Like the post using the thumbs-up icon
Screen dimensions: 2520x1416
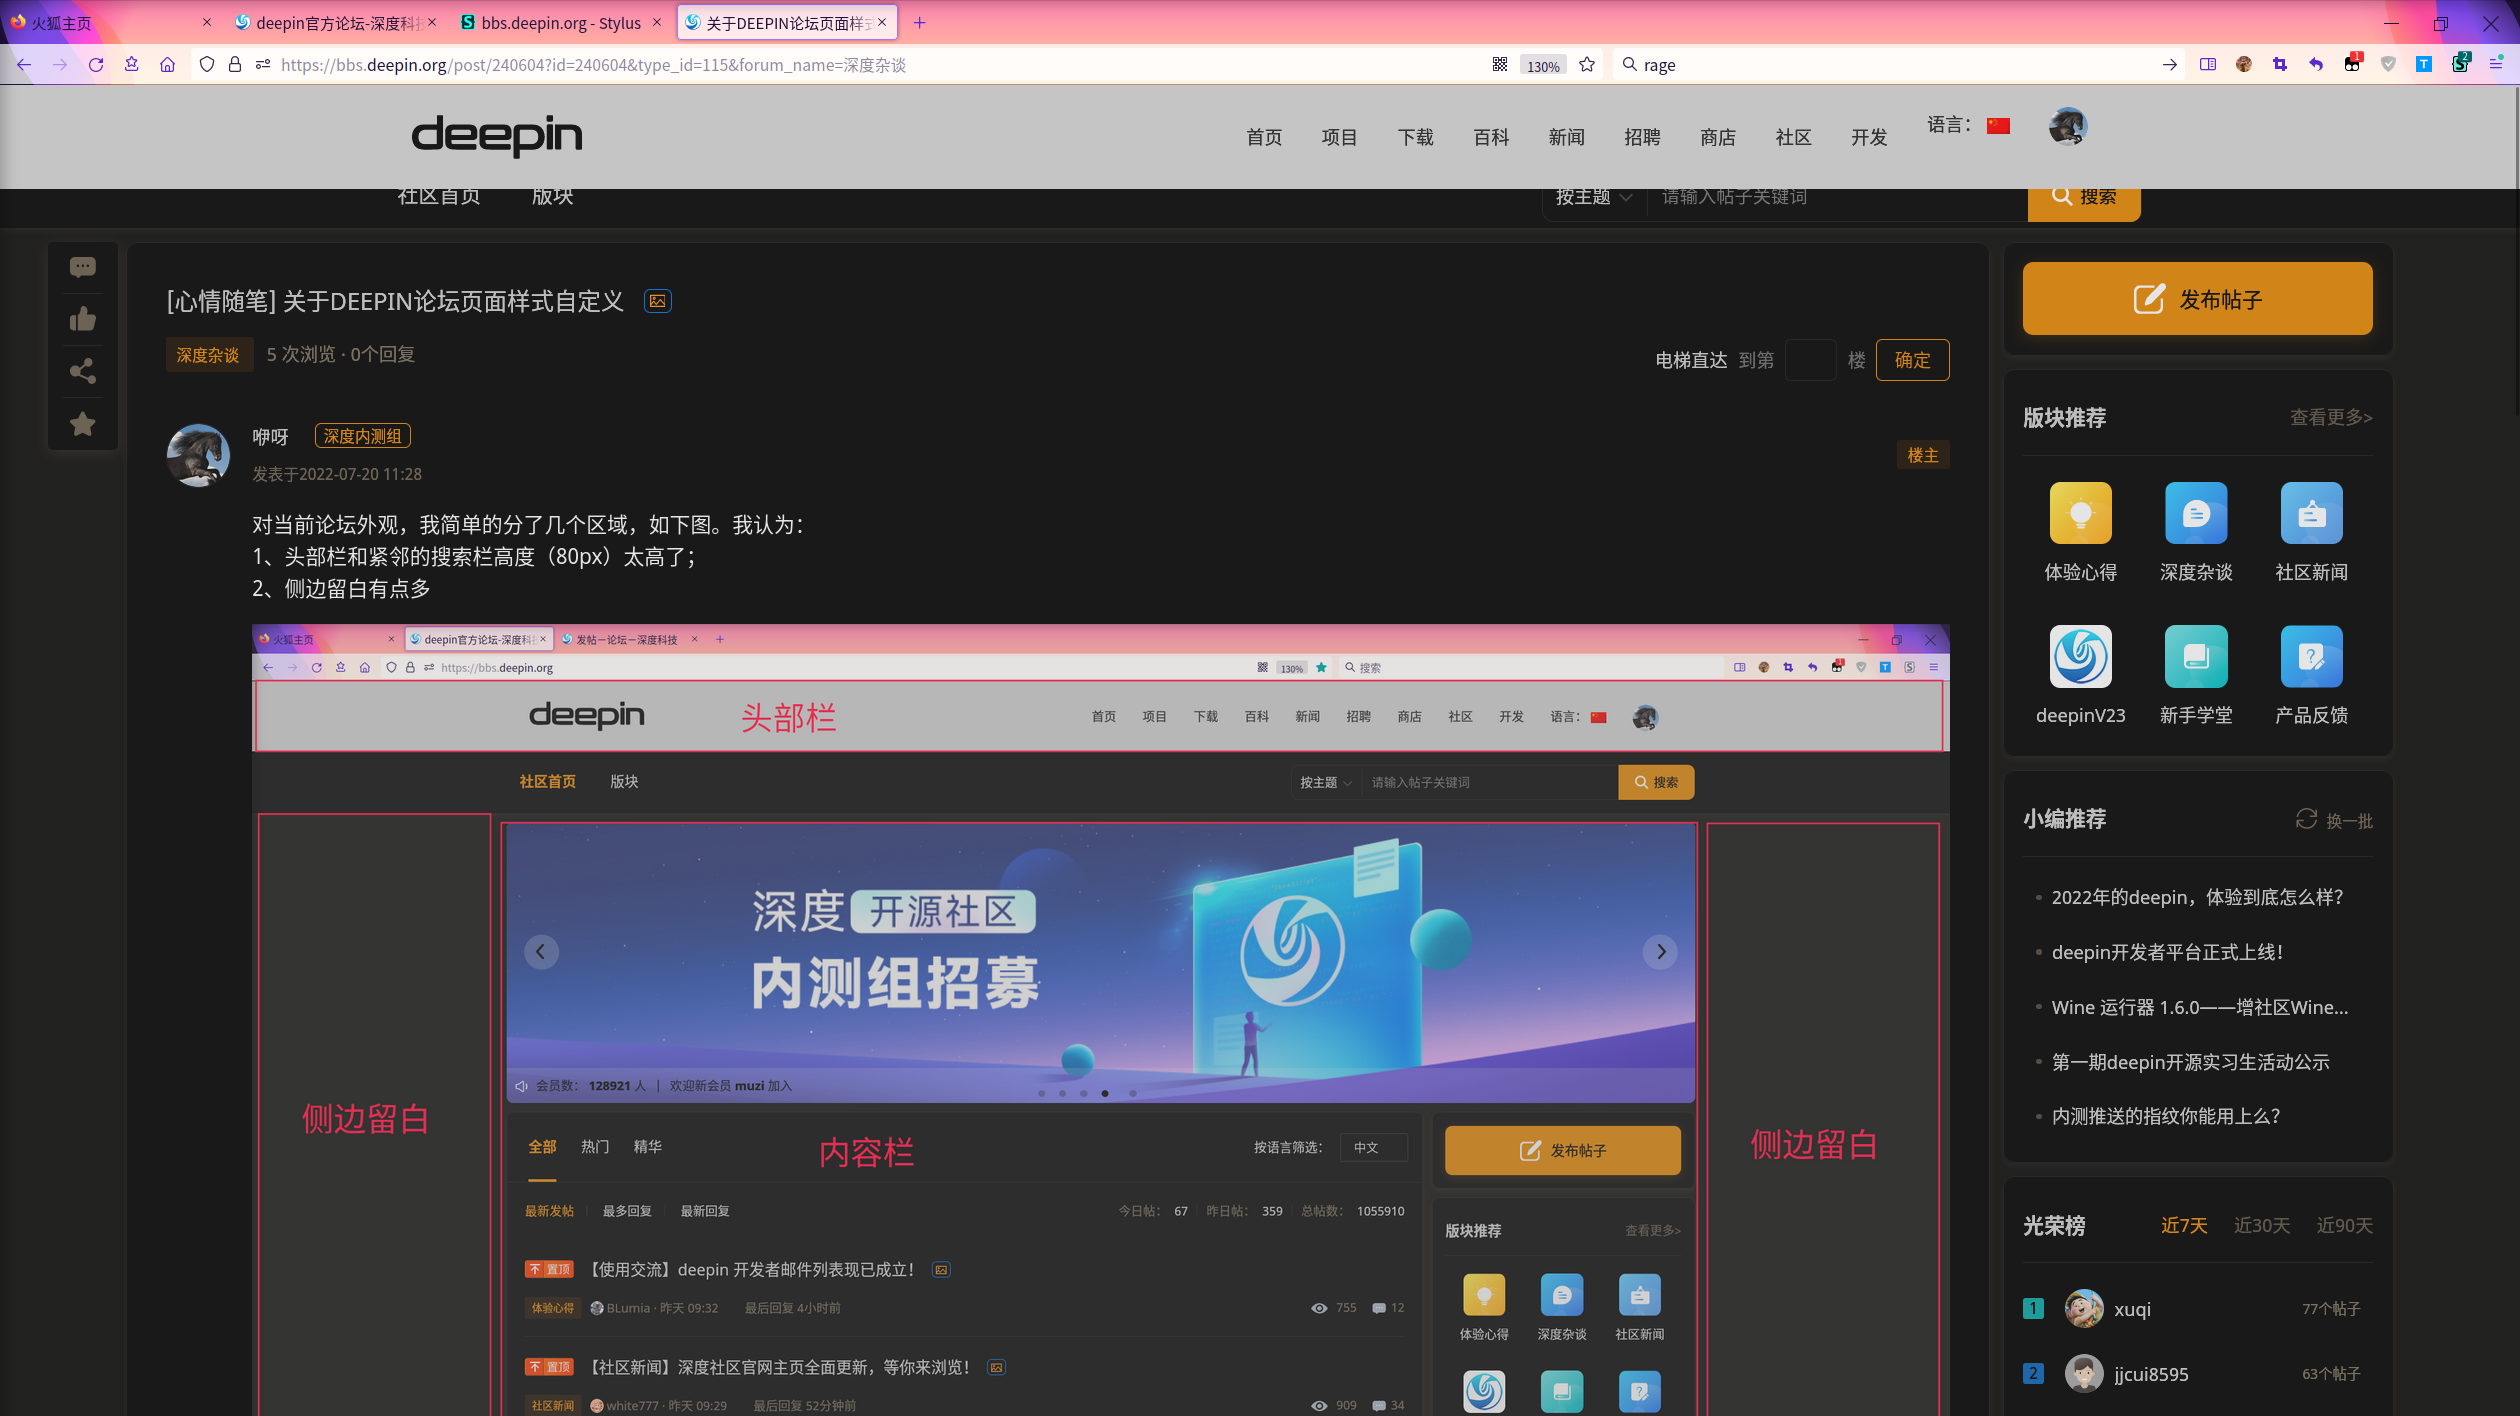[83, 319]
